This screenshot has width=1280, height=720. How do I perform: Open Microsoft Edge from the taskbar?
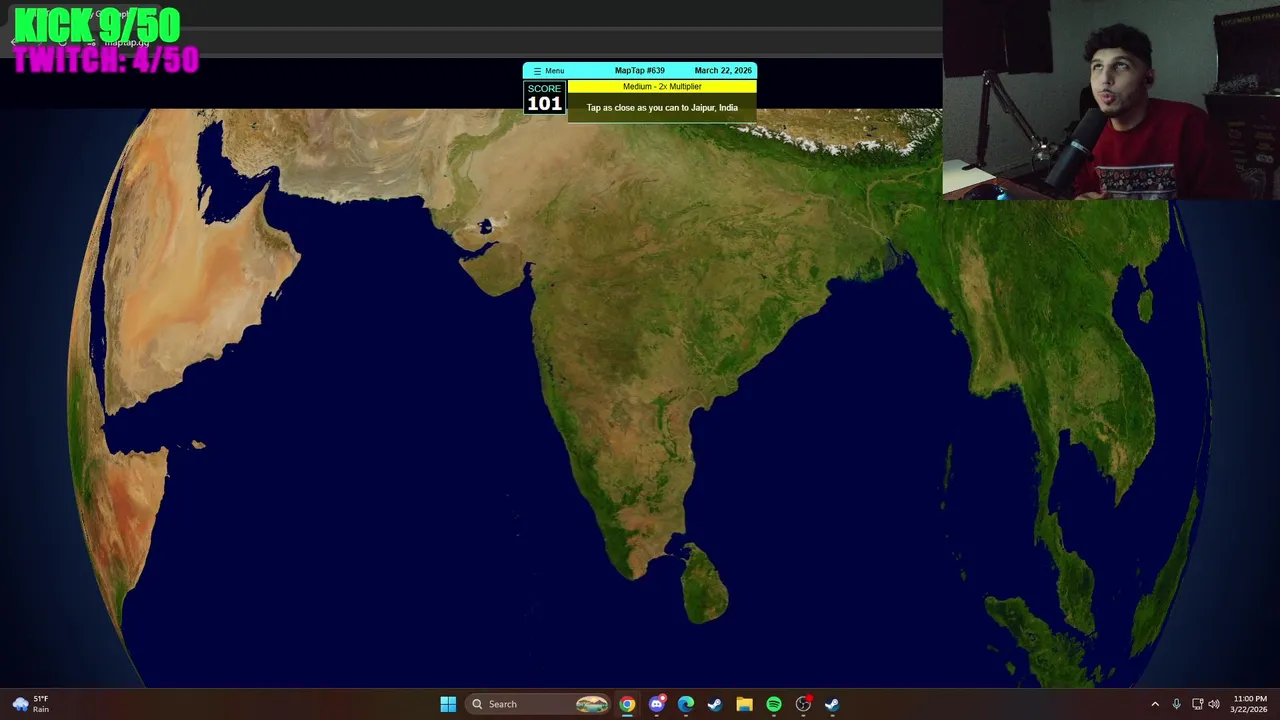click(x=686, y=704)
